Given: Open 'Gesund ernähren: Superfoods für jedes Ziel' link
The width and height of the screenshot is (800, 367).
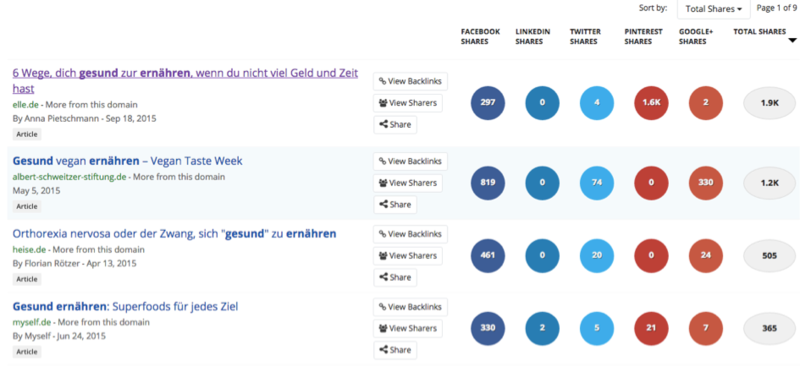Looking at the screenshot, I should click(126, 307).
